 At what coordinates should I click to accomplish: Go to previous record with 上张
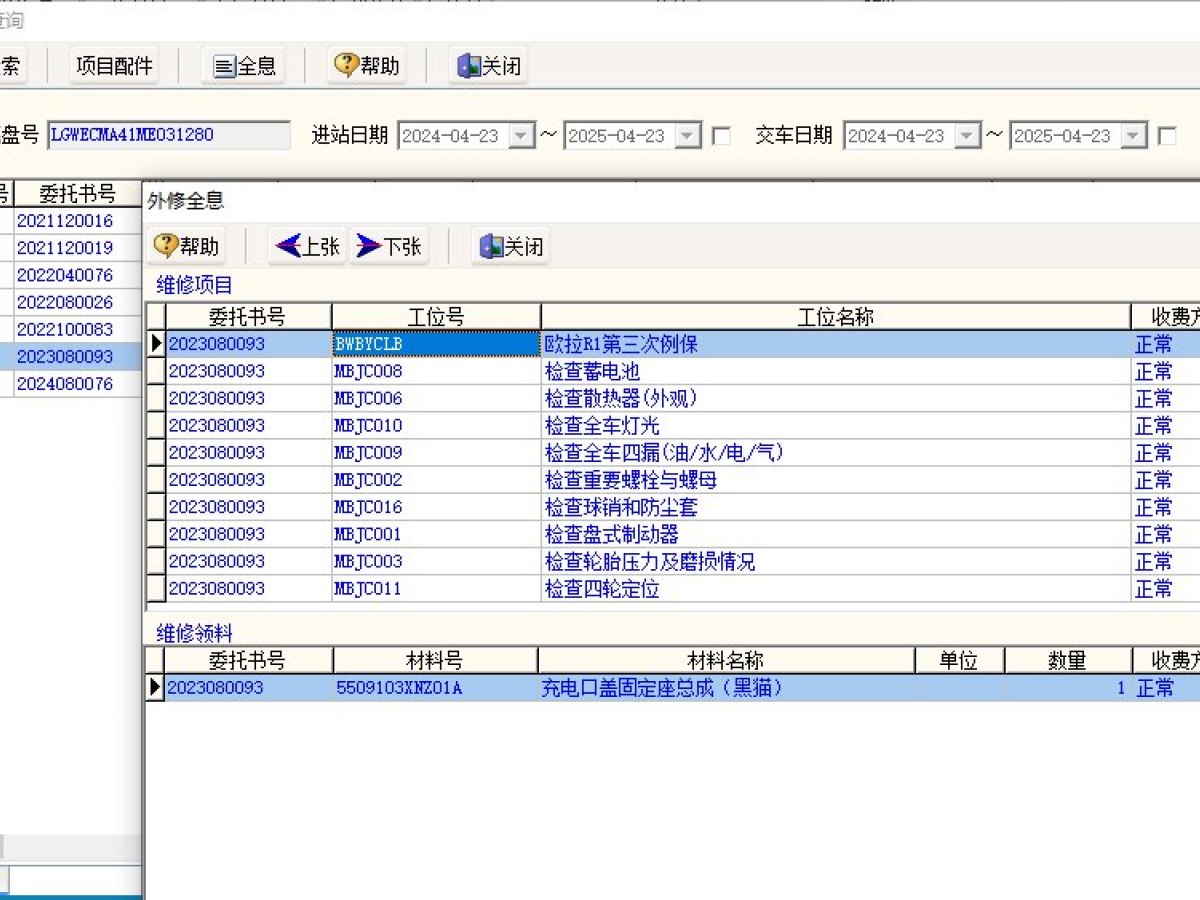(x=308, y=246)
